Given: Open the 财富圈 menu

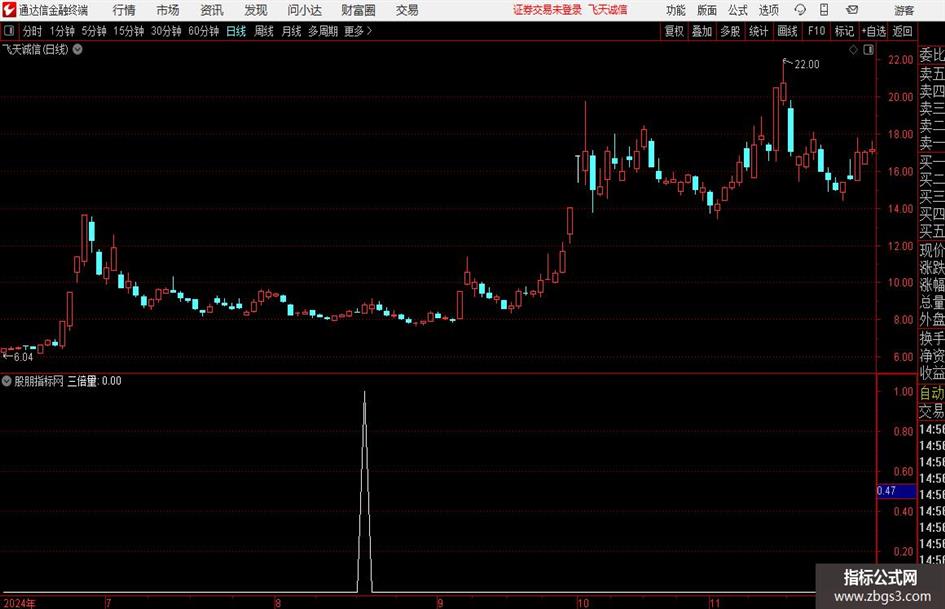Looking at the screenshot, I should (x=358, y=10).
